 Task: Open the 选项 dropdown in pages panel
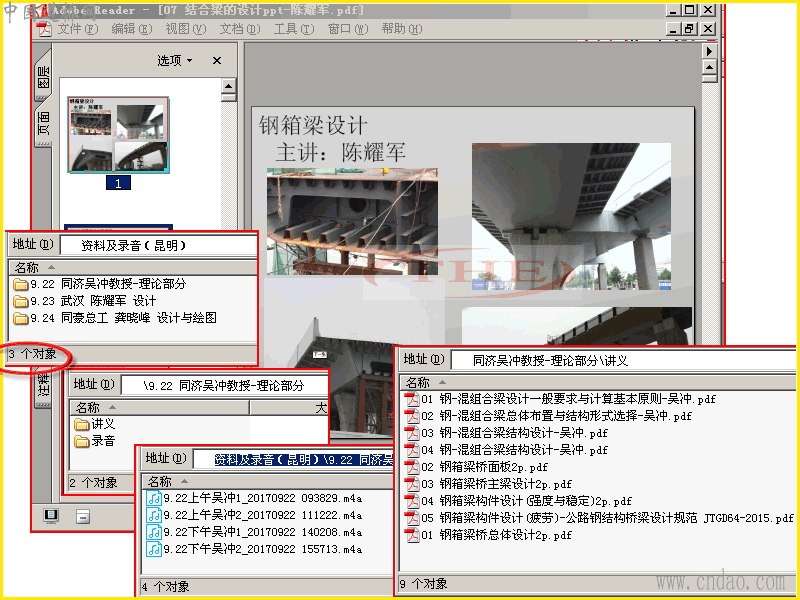174,60
